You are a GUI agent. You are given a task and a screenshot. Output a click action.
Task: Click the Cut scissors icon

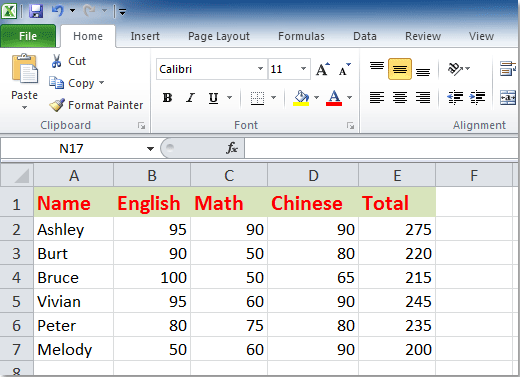point(56,61)
